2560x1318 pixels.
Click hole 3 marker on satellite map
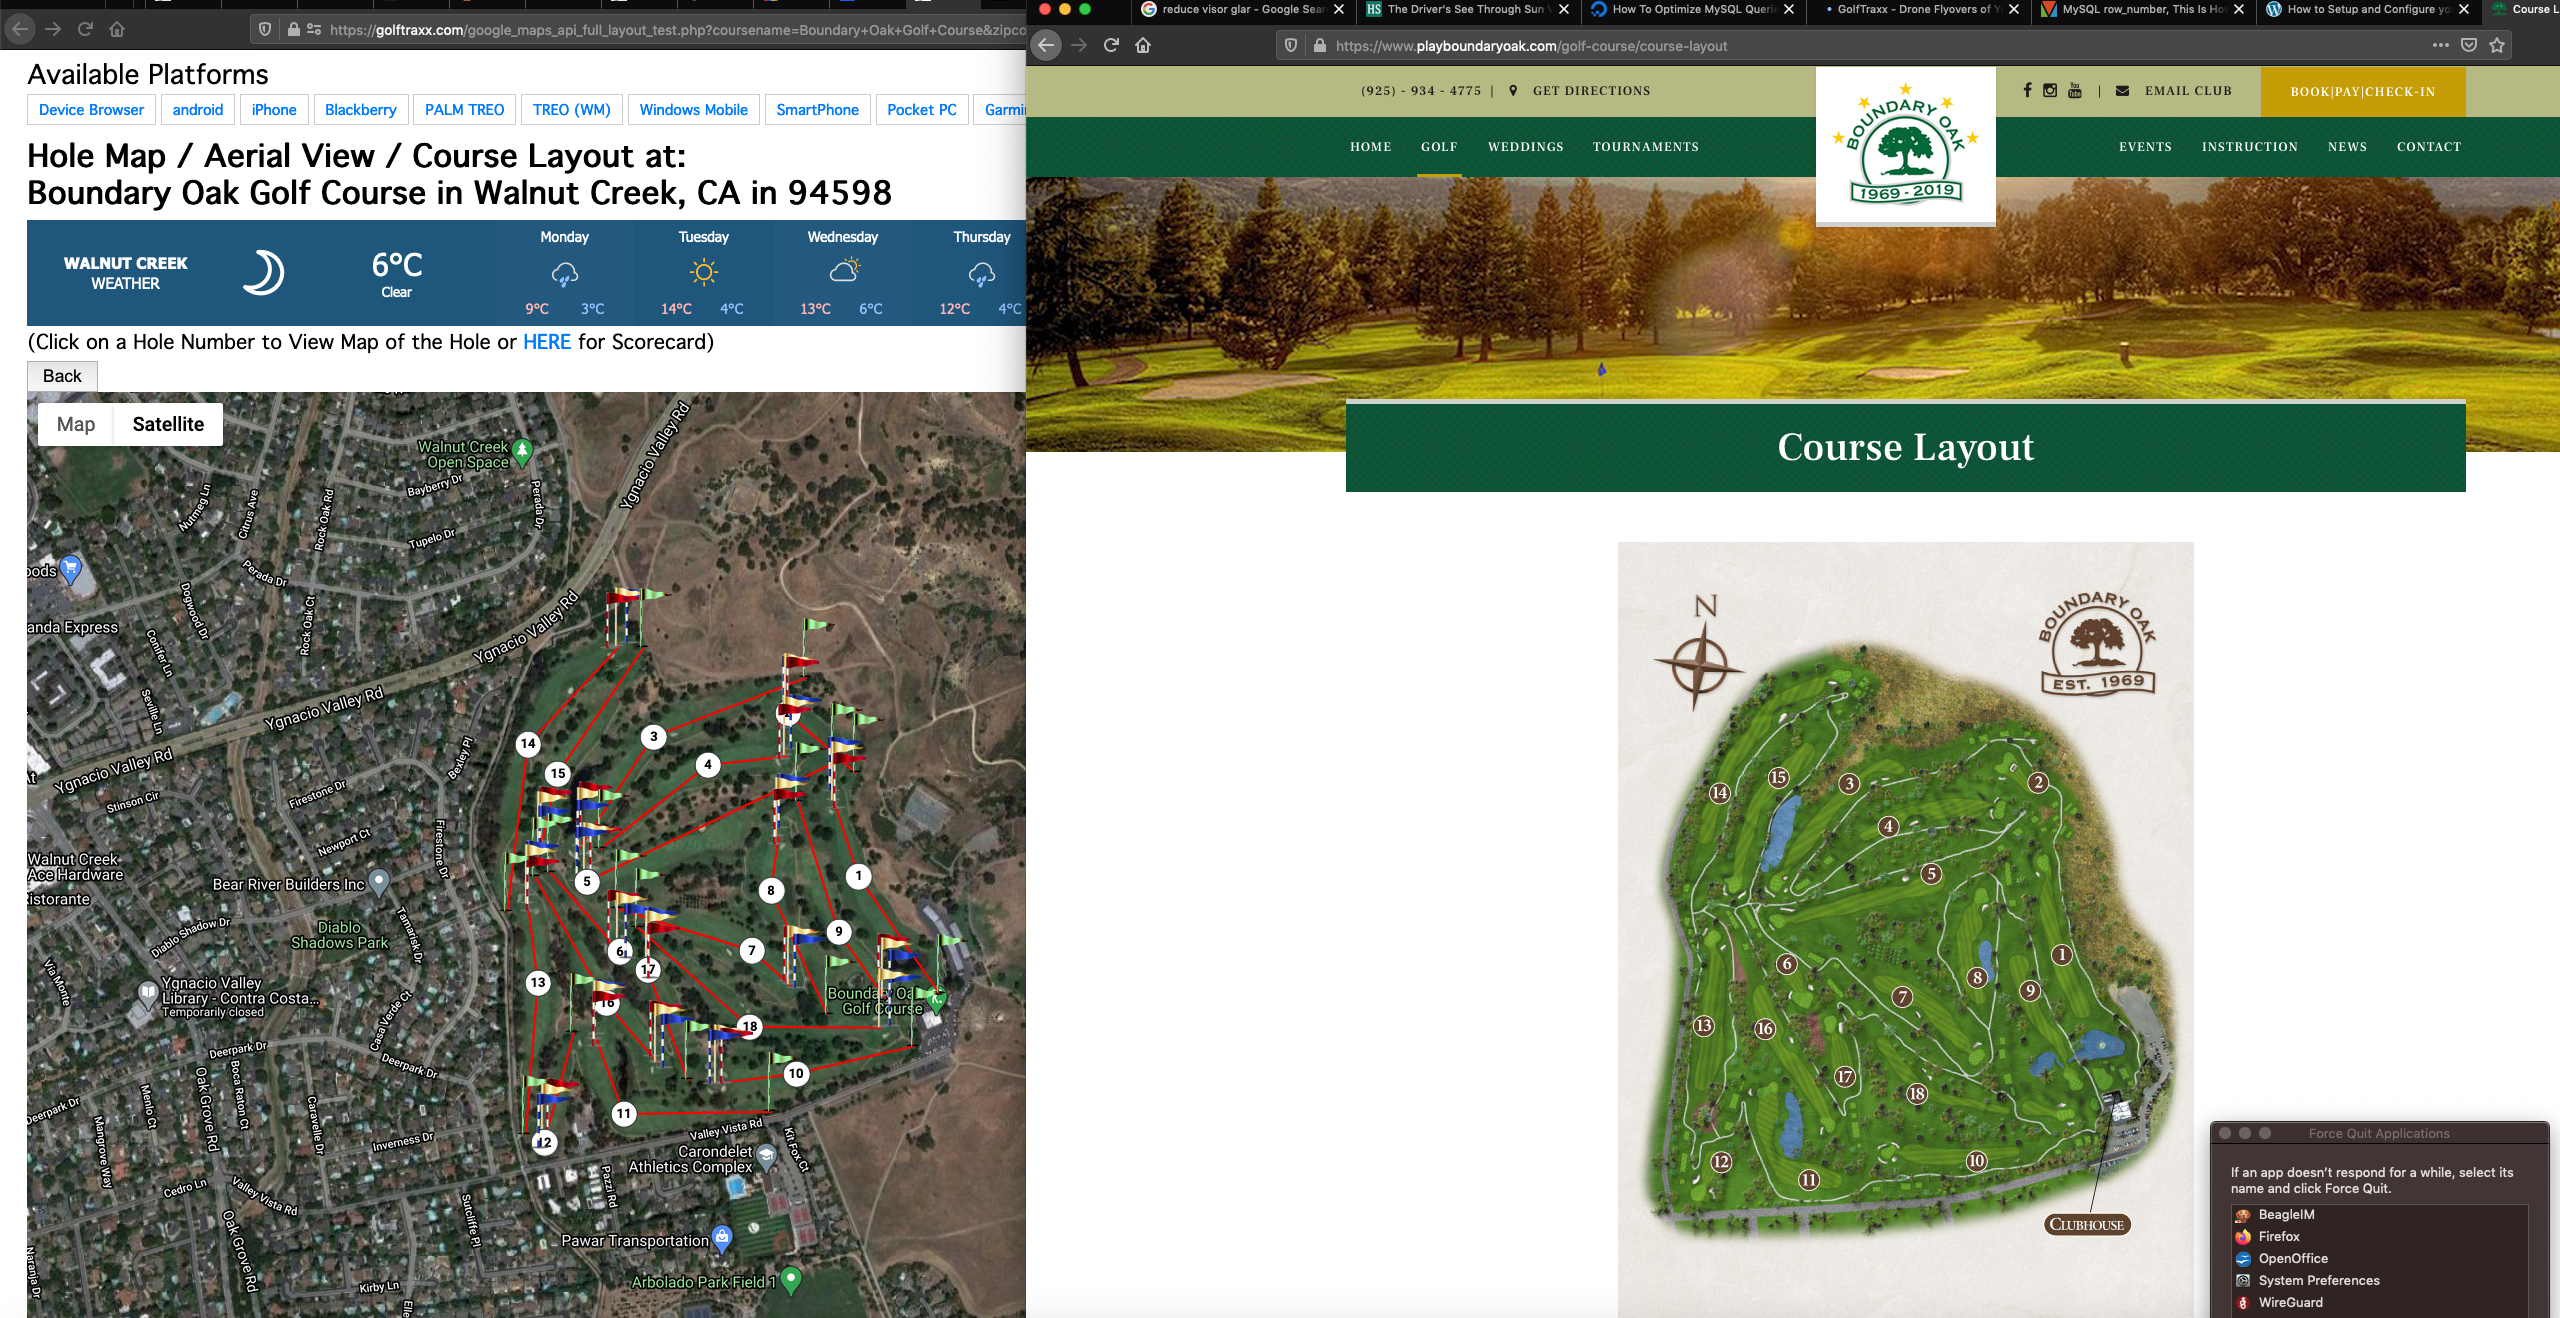[654, 736]
